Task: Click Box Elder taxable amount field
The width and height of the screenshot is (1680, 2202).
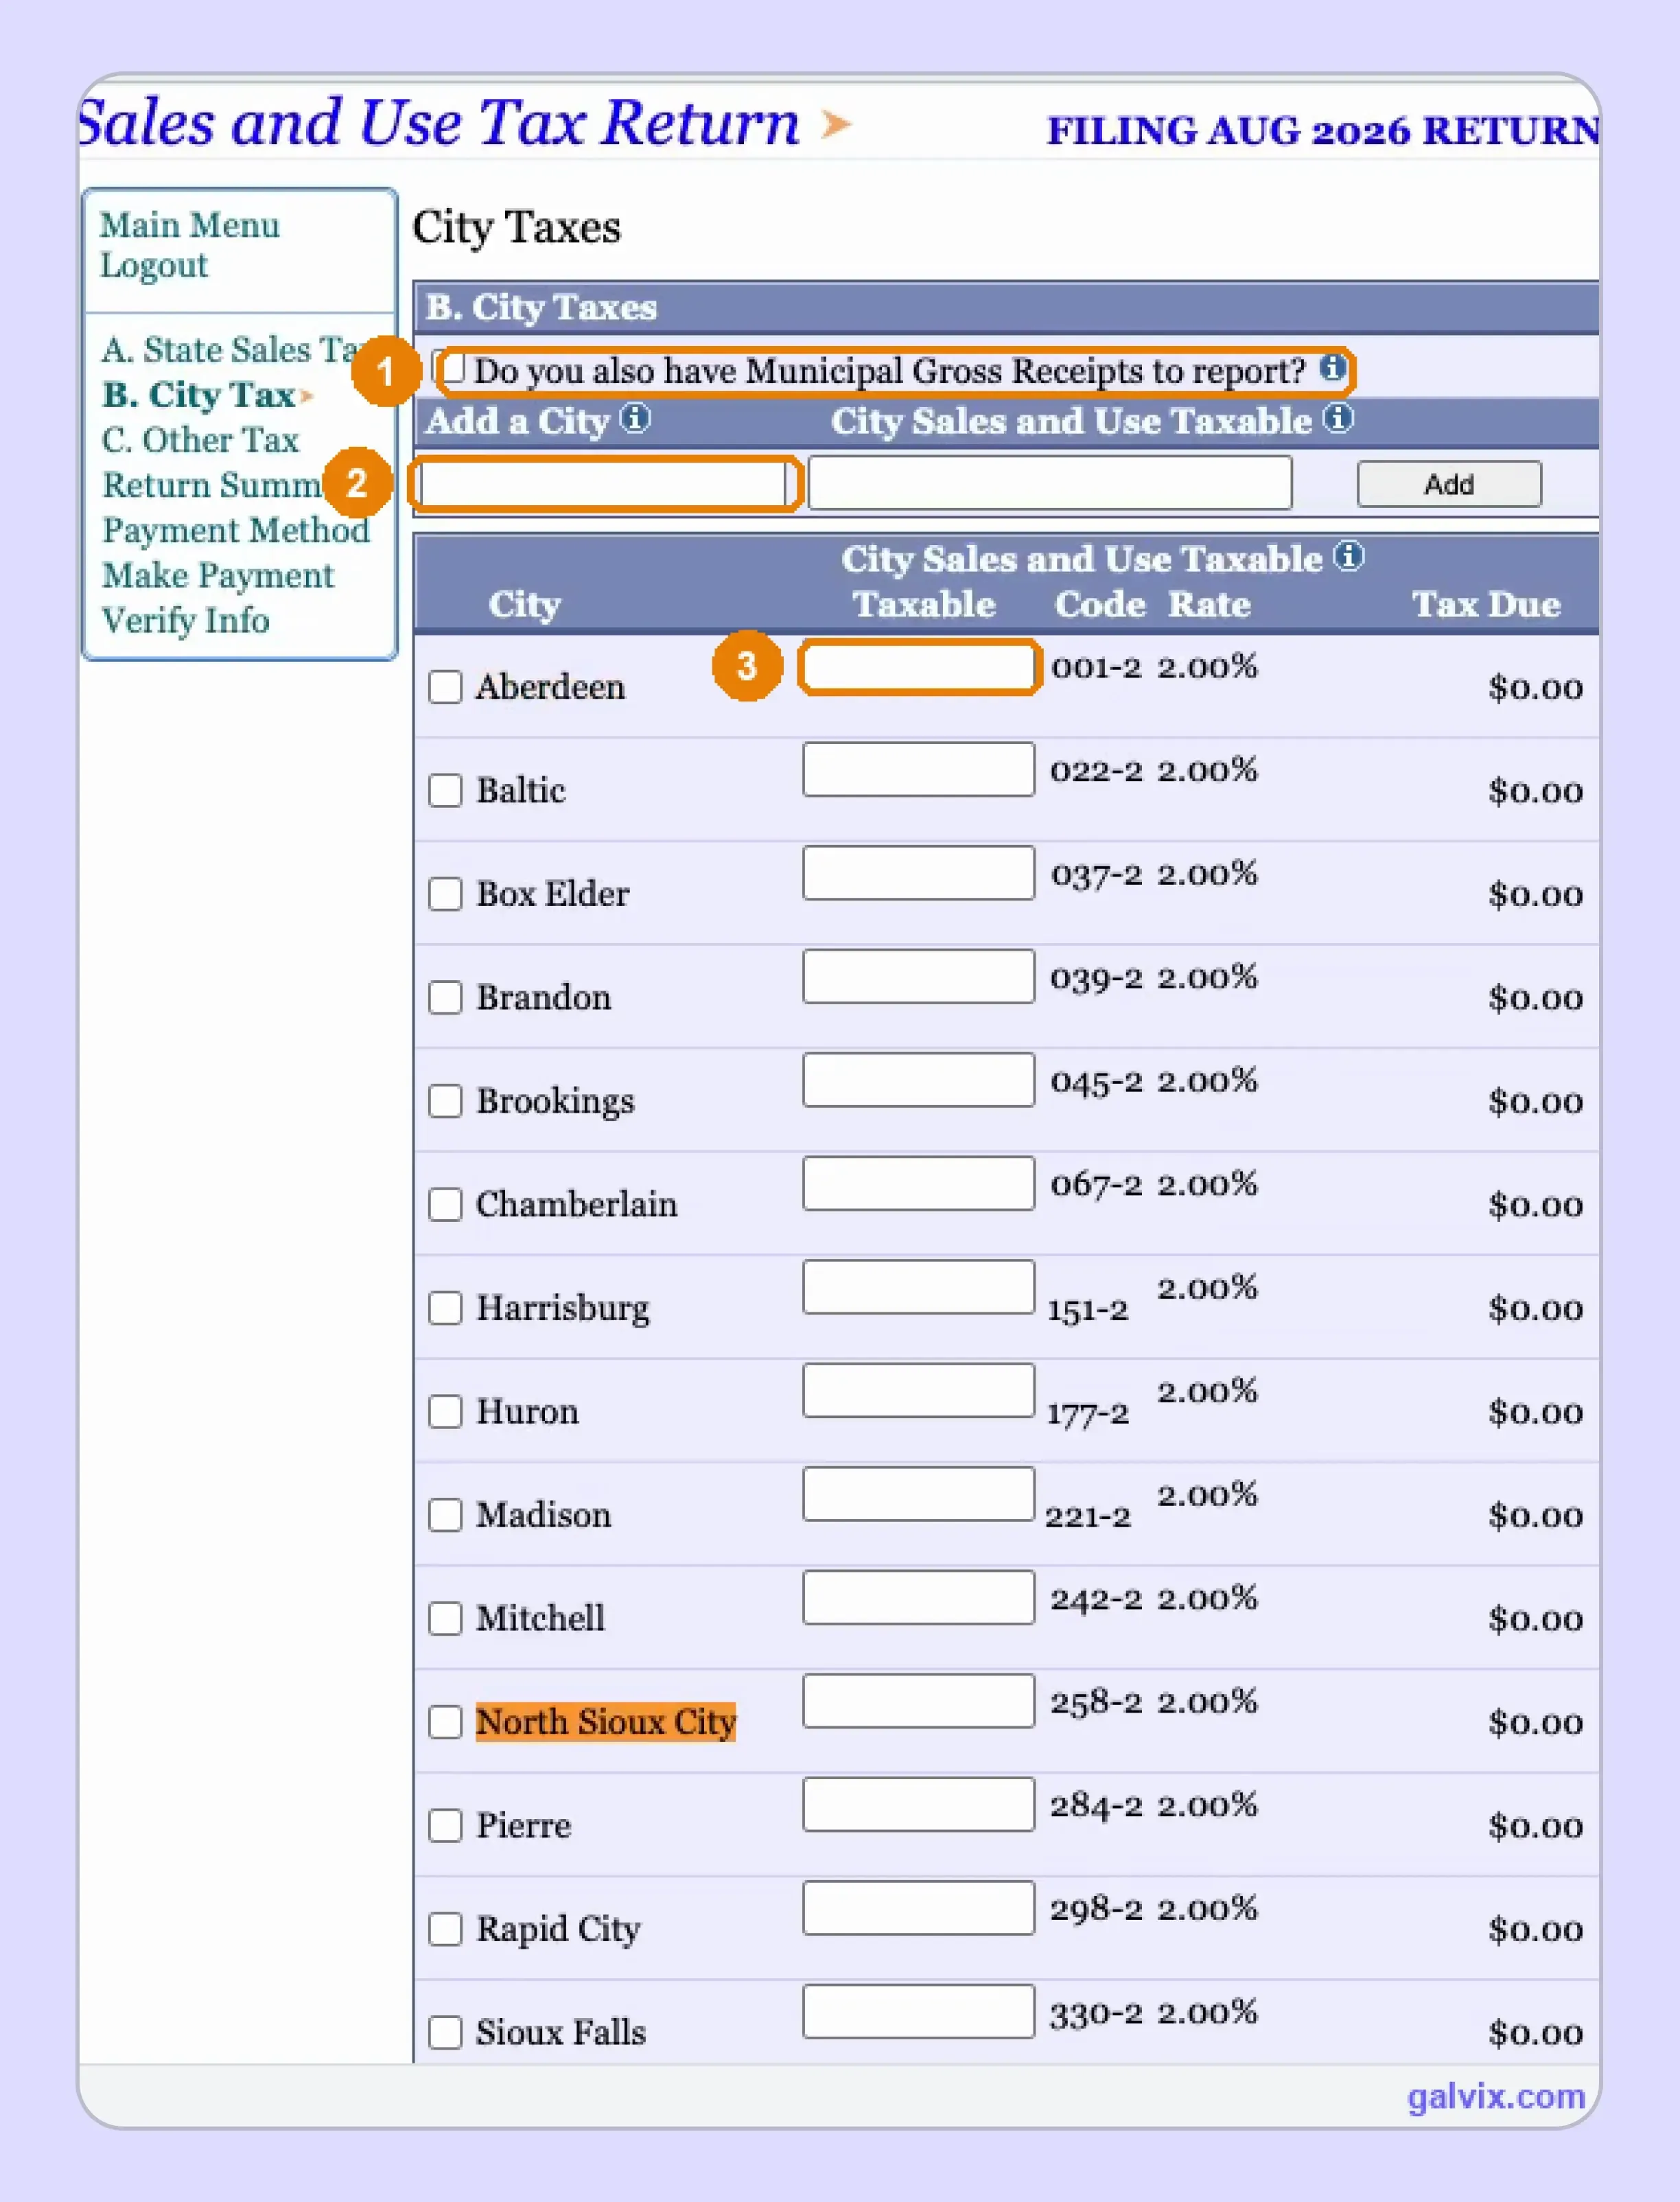Action: point(918,873)
